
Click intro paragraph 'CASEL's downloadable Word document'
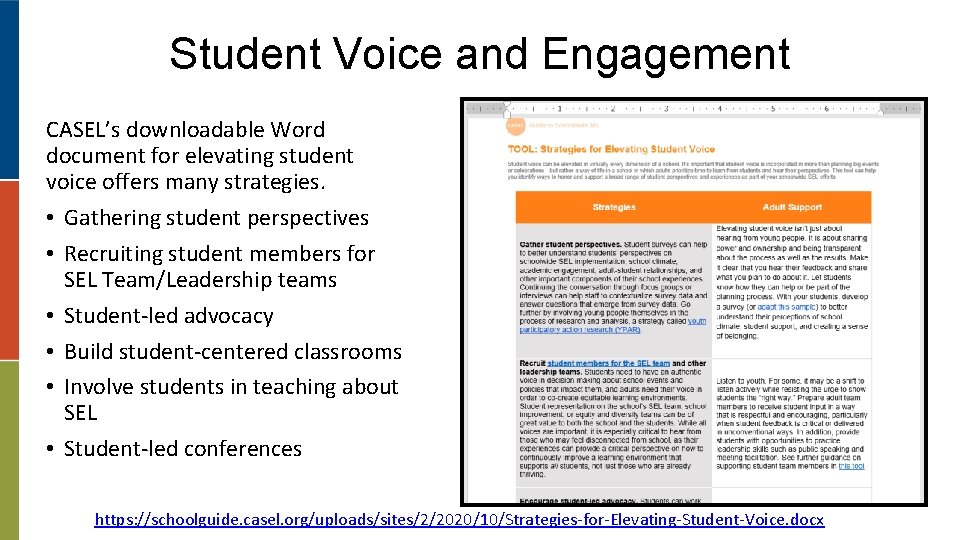(200, 156)
